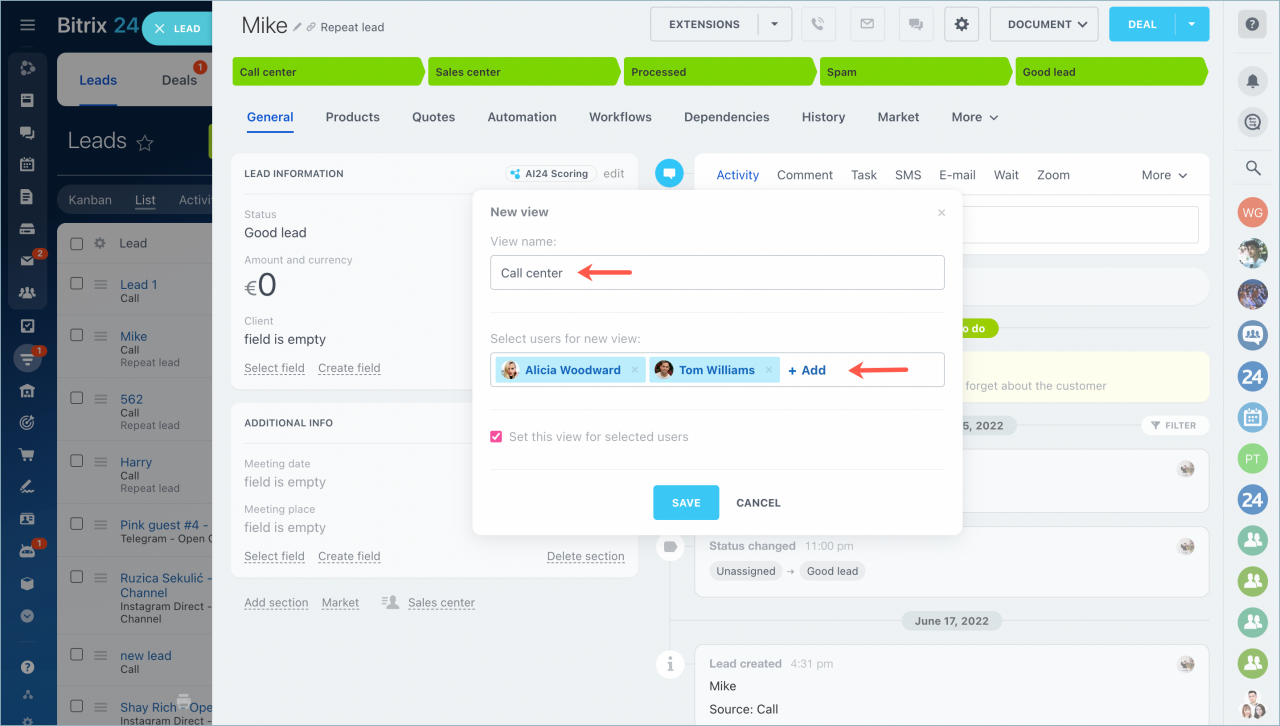
Task: Open the shopping cart icon in left sidebar
Action: tap(27, 455)
